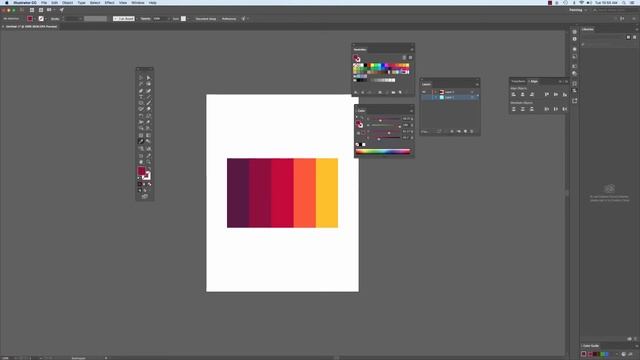
Task: Switch Swatches panel to thumbnail view
Action: pos(410,58)
